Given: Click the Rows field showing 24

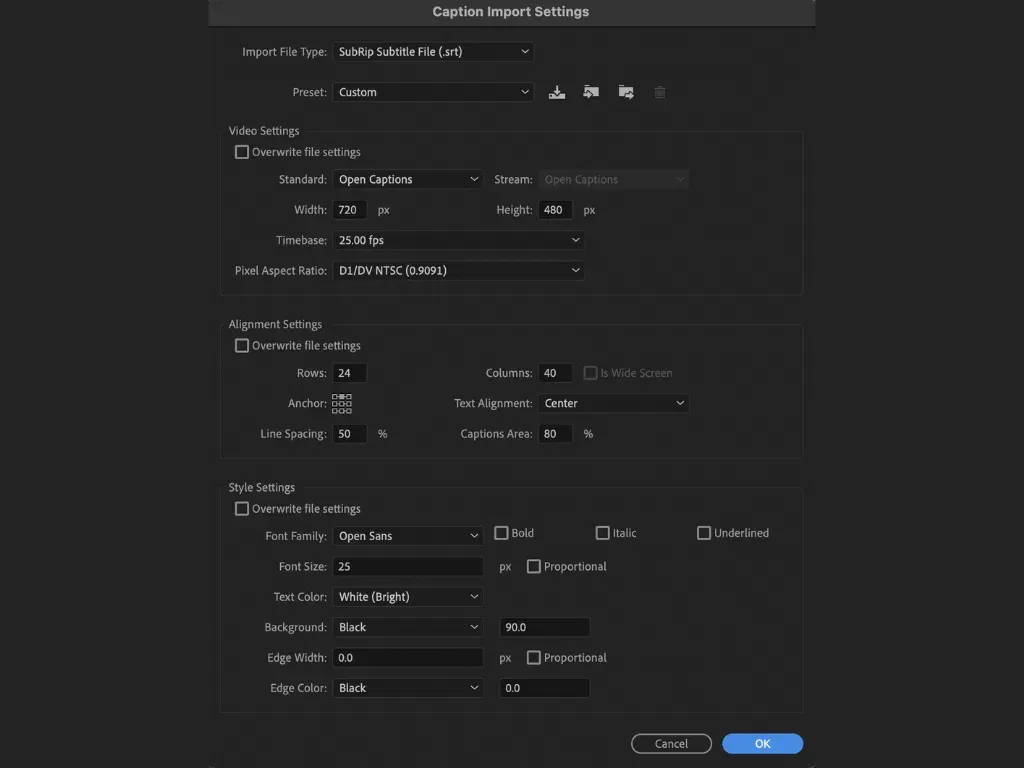Looking at the screenshot, I should pos(349,373).
